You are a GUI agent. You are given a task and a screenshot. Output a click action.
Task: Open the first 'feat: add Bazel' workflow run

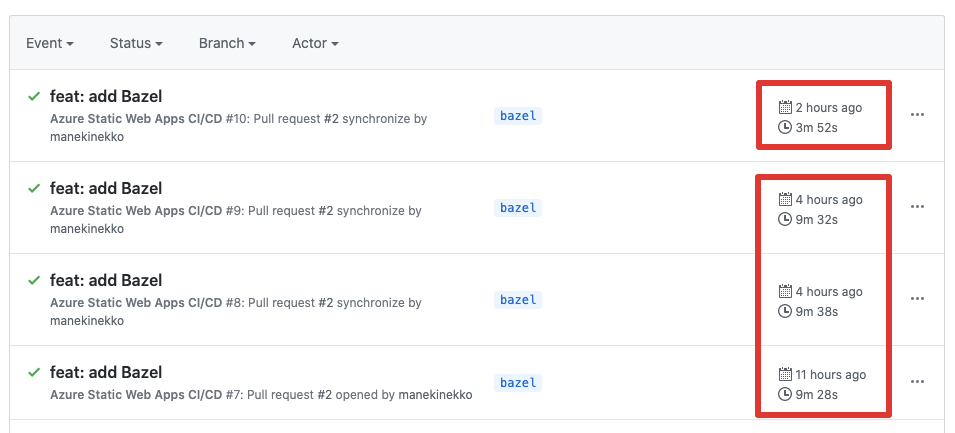click(106, 96)
